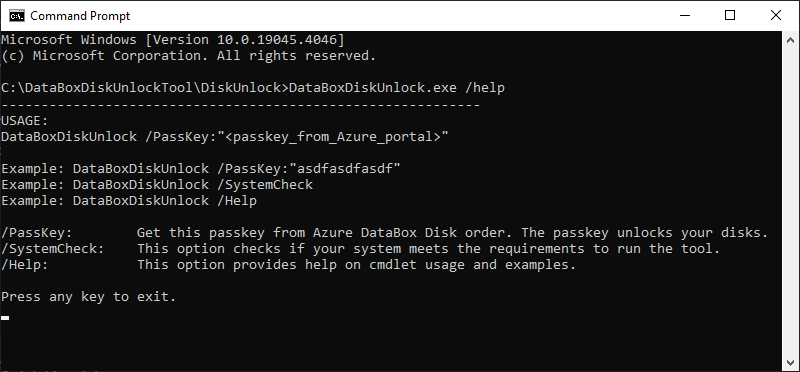Click the /Help example line
This screenshot has height=372, width=800.
click(x=129, y=201)
